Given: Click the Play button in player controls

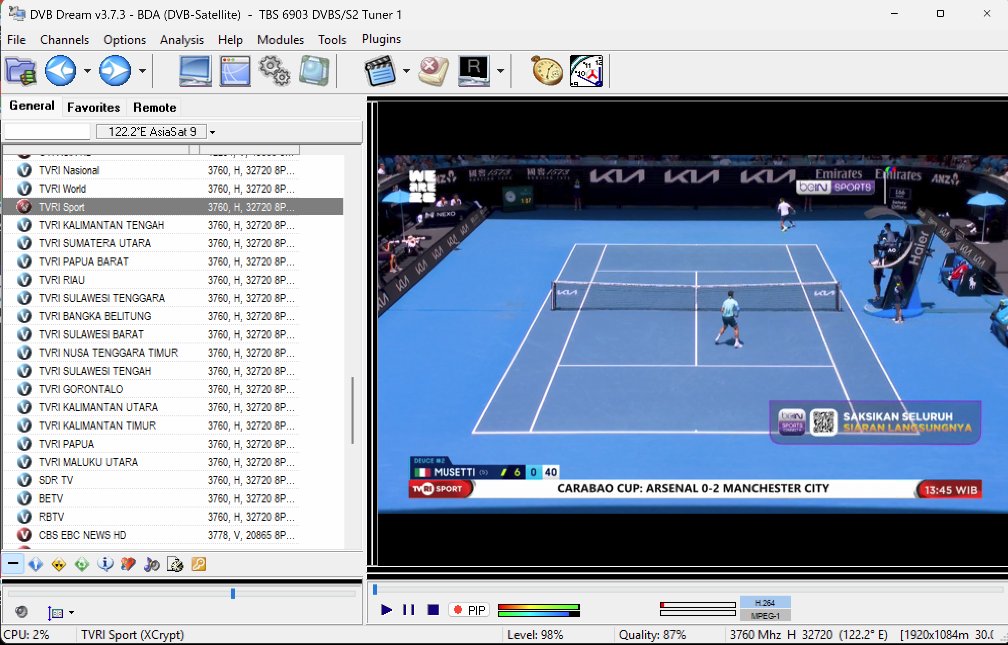Looking at the screenshot, I should point(386,610).
